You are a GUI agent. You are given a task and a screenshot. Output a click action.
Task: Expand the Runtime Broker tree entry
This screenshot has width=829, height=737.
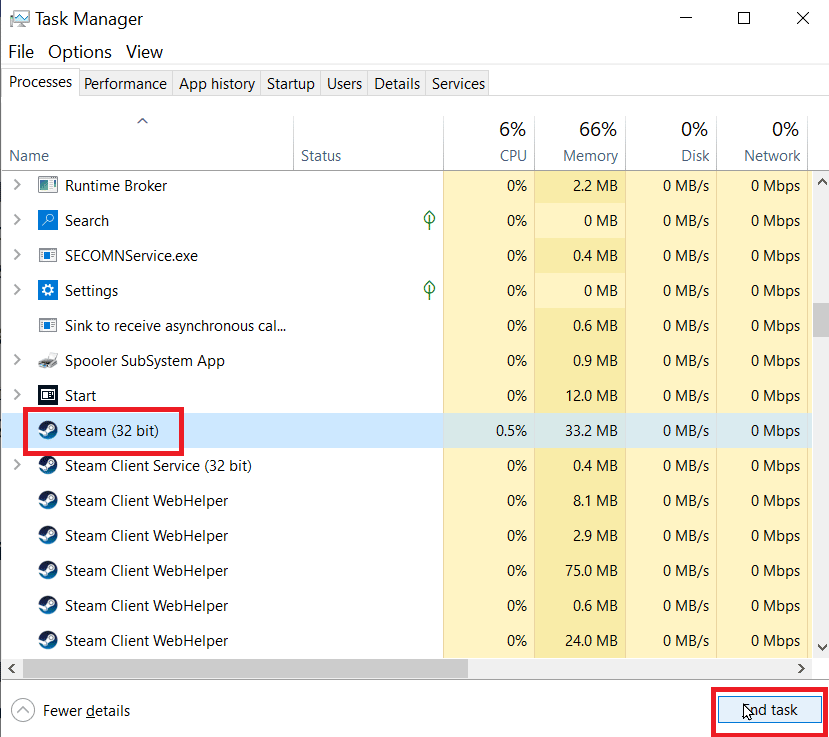[18, 185]
